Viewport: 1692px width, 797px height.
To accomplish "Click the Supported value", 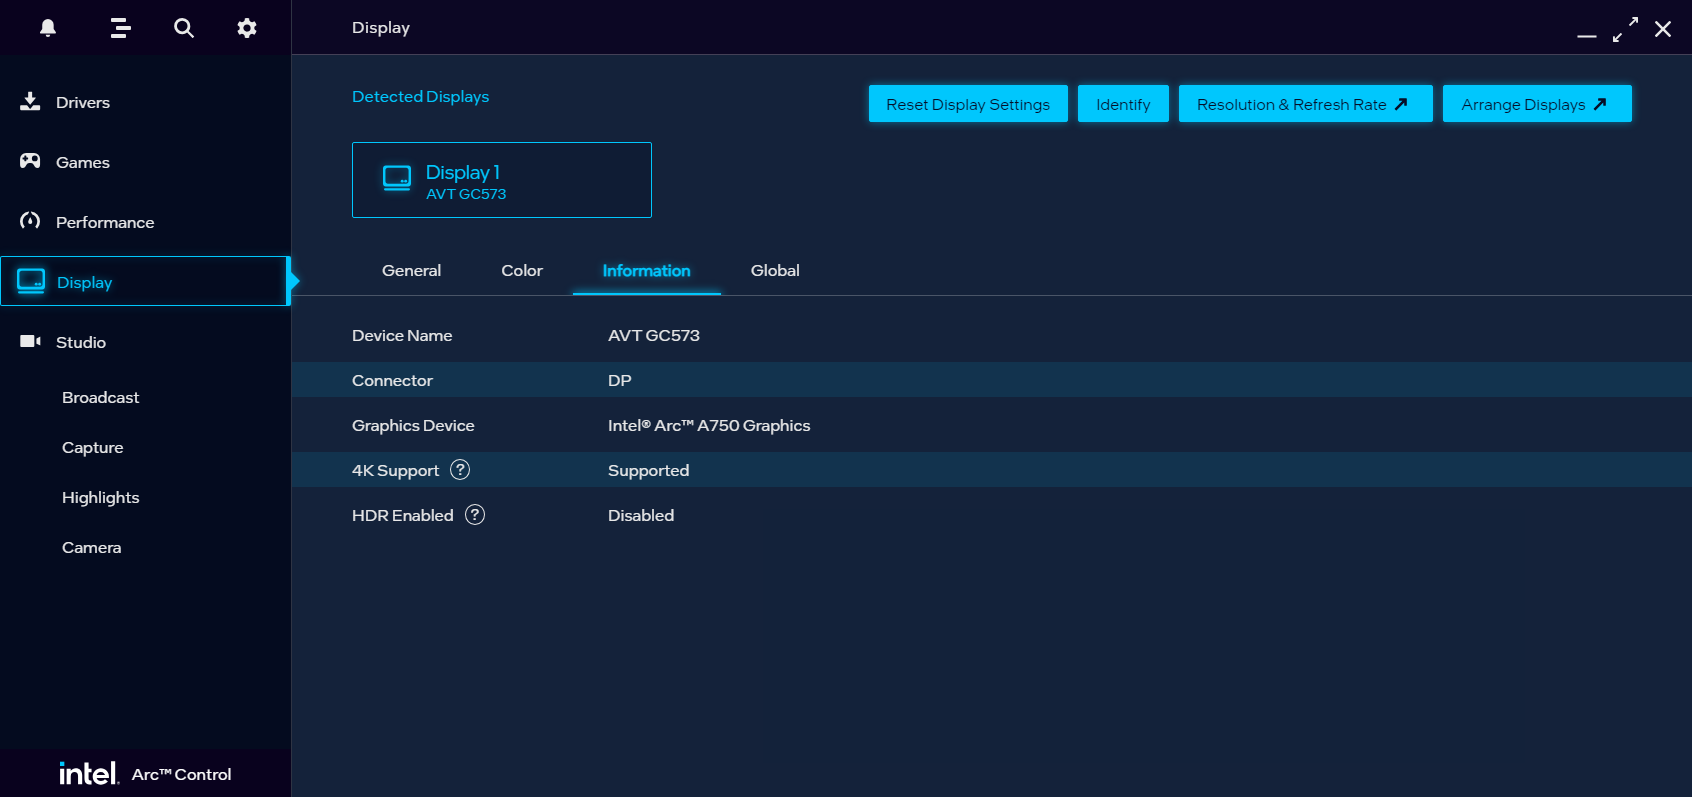I will 648,470.
